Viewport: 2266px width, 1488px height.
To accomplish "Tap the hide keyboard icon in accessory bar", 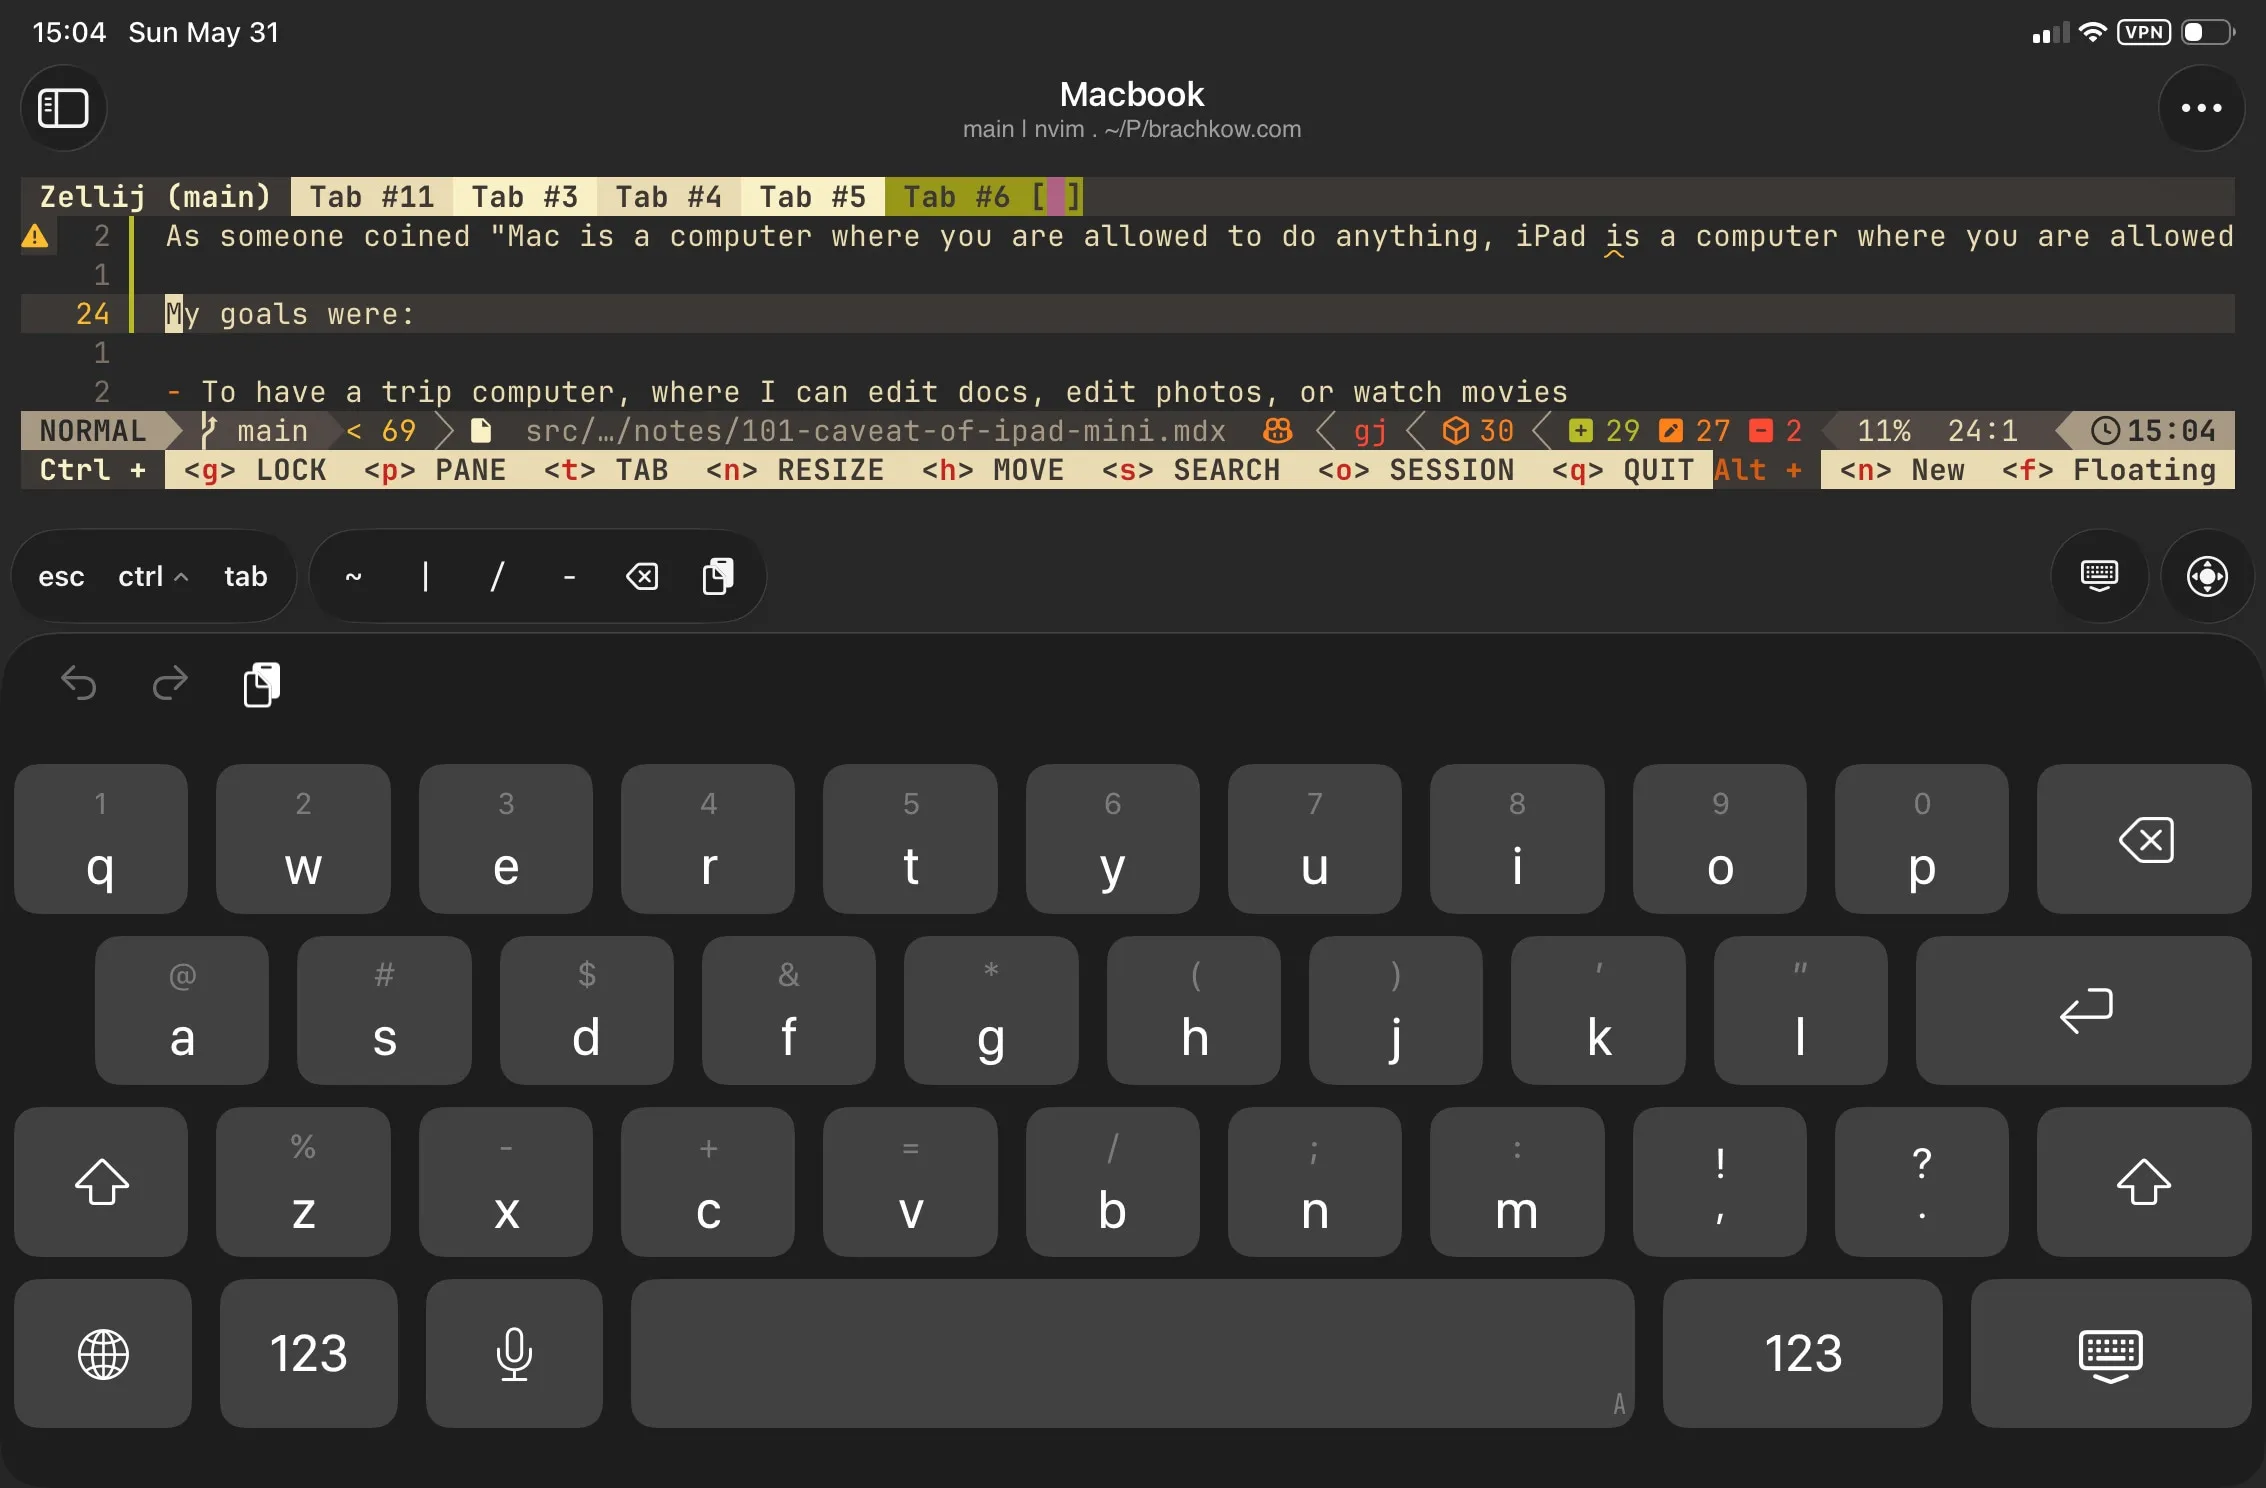I will pos(2099,576).
